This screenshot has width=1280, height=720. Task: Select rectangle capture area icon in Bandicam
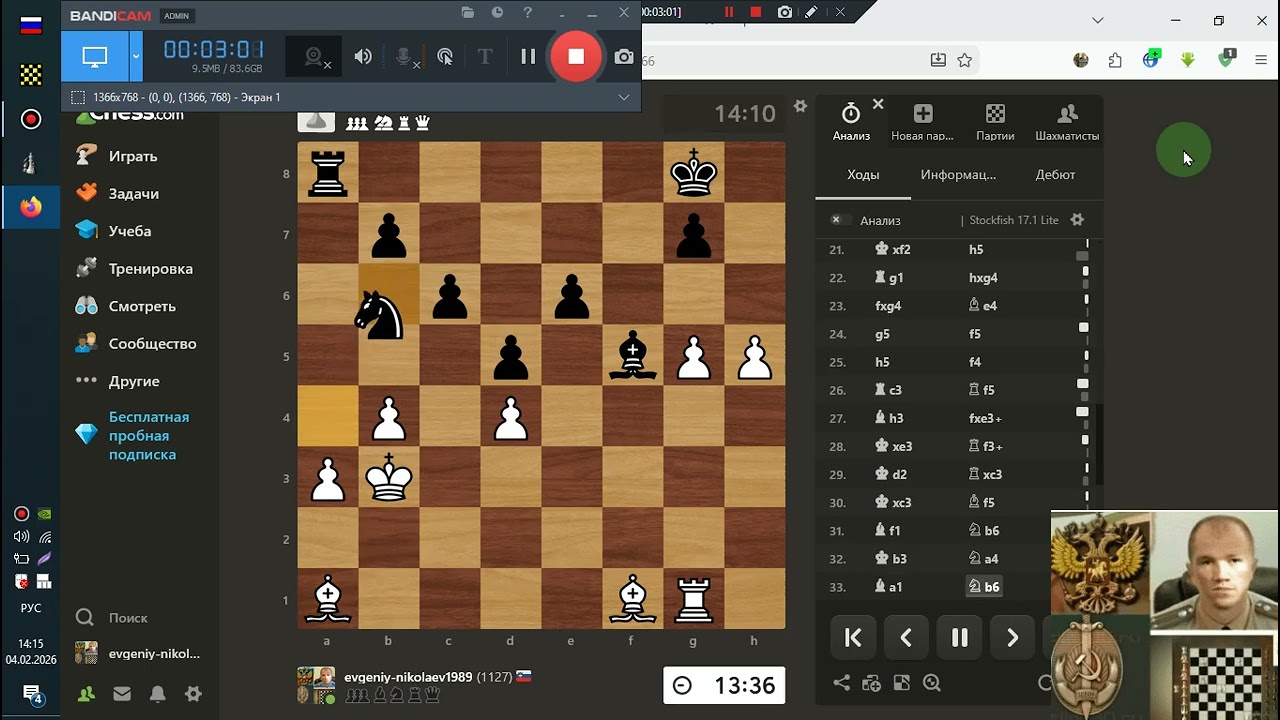tap(78, 97)
